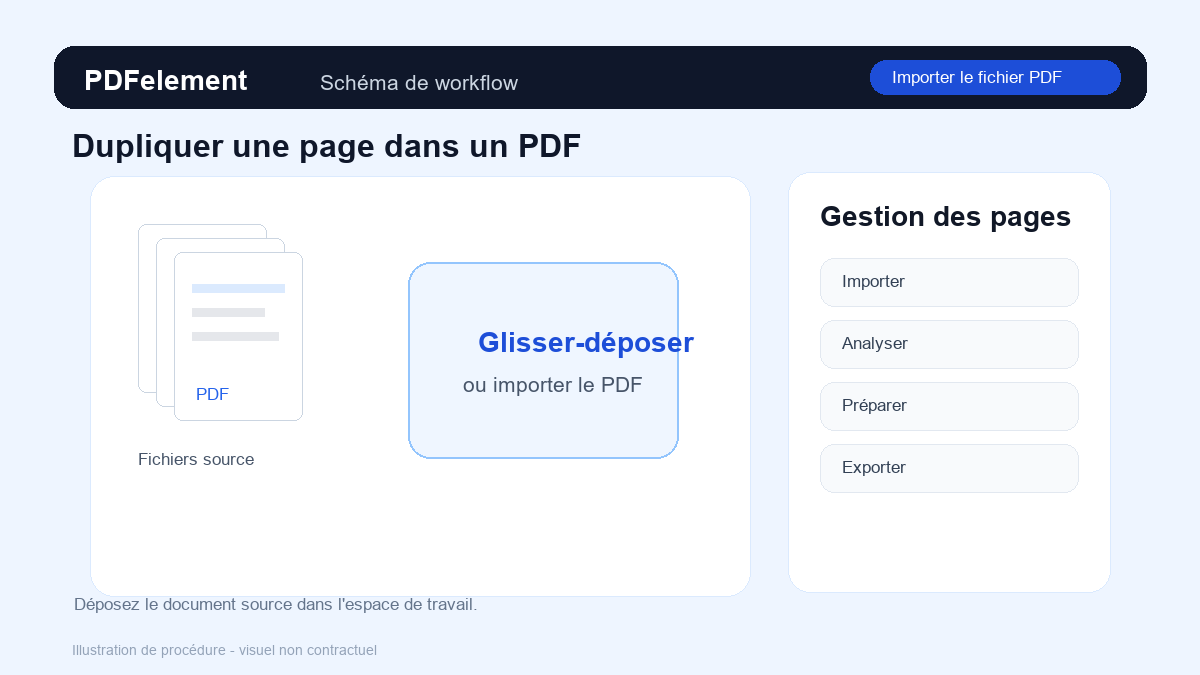1200x675 pixels.
Task: Click the Importer le fichier PDF button
Action: coord(995,78)
